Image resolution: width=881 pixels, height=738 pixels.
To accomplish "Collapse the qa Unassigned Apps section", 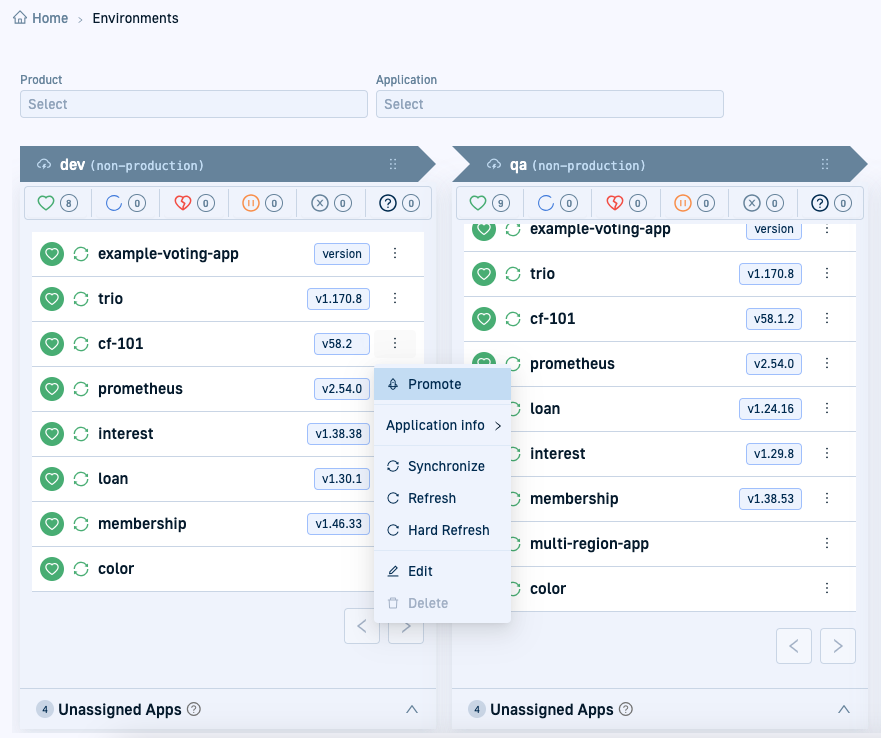I will pyautogui.click(x=843, y=709).
